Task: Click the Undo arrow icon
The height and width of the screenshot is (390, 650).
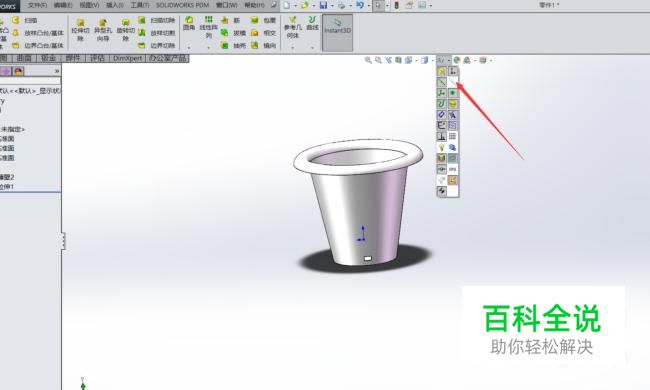Action: point(360,5)
